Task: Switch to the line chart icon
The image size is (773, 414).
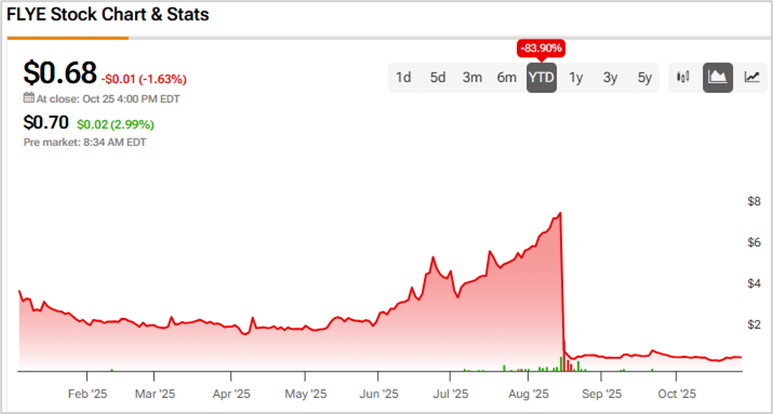Action: (x=750, y=77)
